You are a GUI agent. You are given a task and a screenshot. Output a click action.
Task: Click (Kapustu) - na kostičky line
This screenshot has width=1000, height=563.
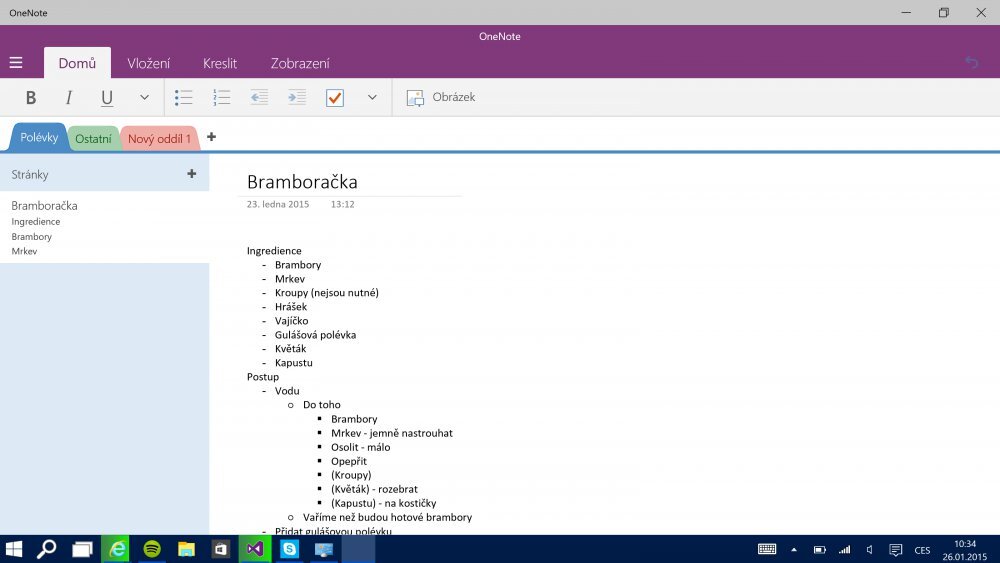click(383, 503)
